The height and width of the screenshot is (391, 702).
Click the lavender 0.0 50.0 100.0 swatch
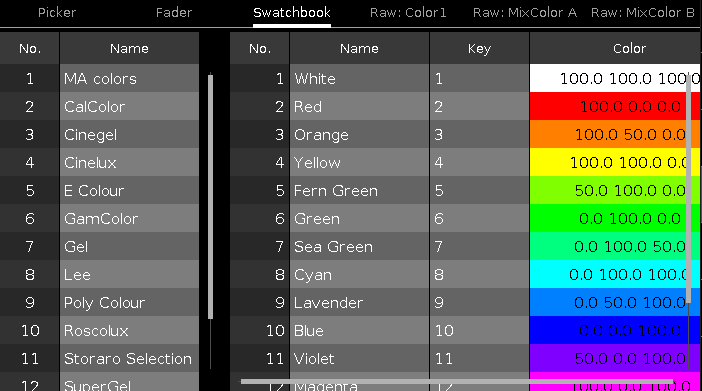click(615, 302)
